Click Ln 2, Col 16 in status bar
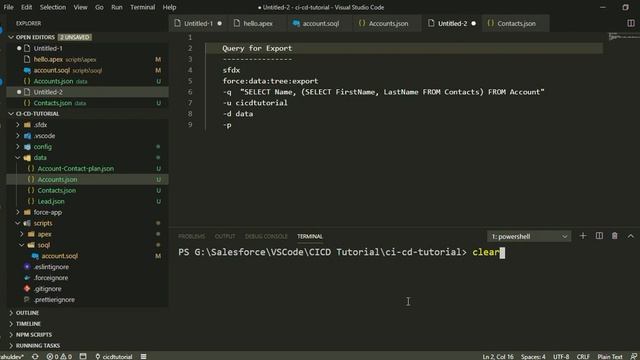 point(498,356)
